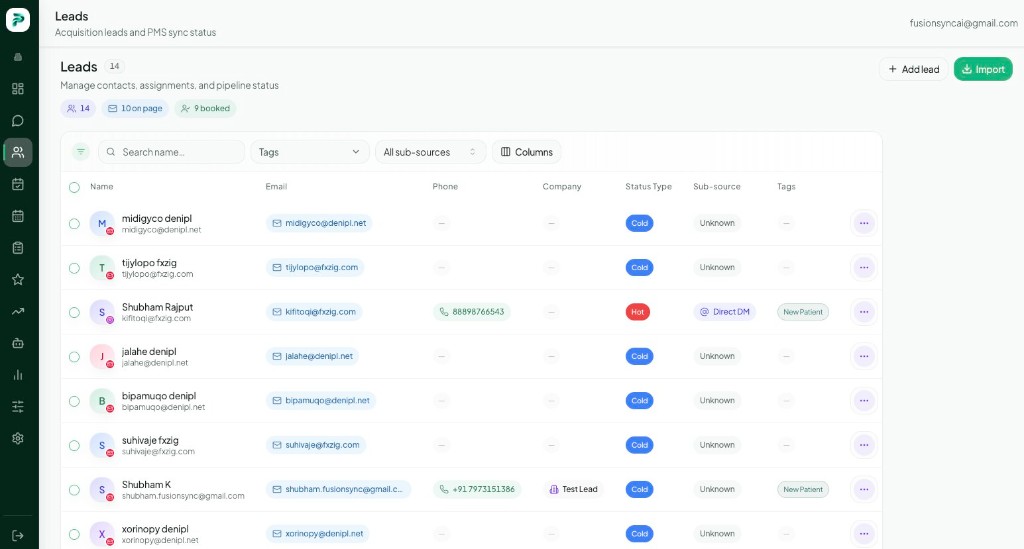1024x549 pixels.
Task: Open the settings gear icon in sidebar
Action: (x=18, y=438)
